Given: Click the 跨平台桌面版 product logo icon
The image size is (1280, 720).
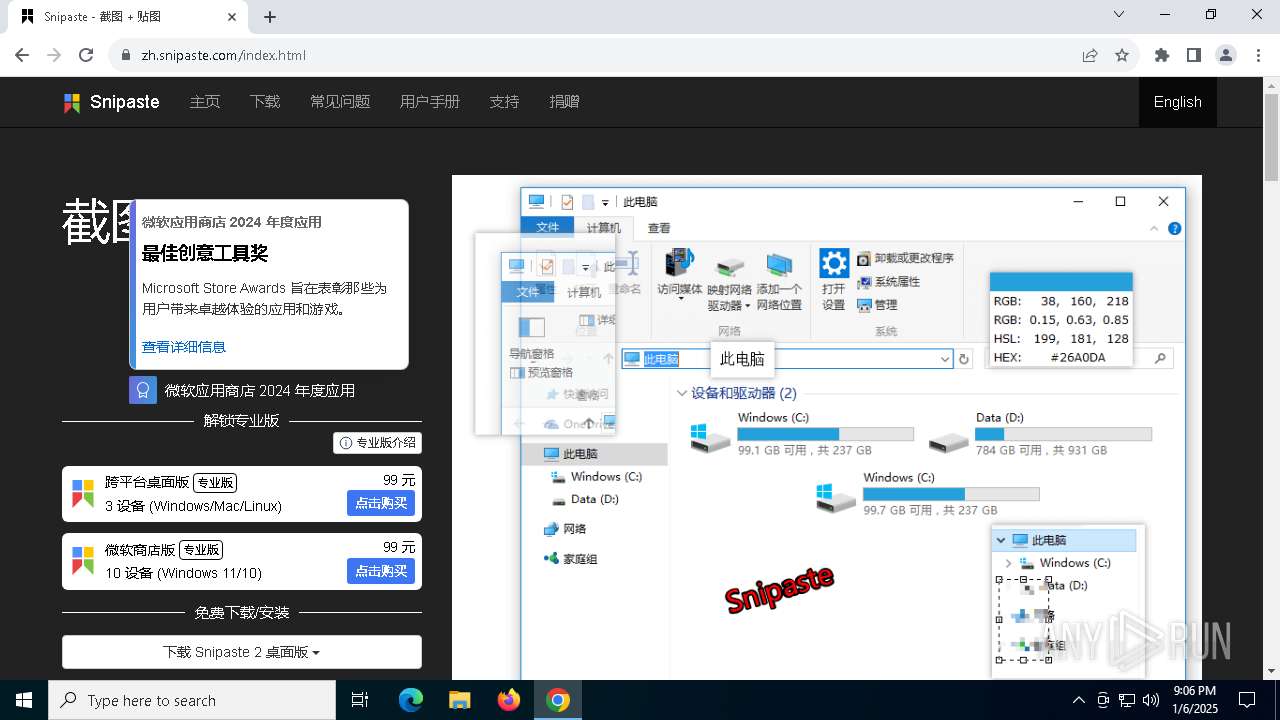Looking at the screenshot, I should point(83,493).
